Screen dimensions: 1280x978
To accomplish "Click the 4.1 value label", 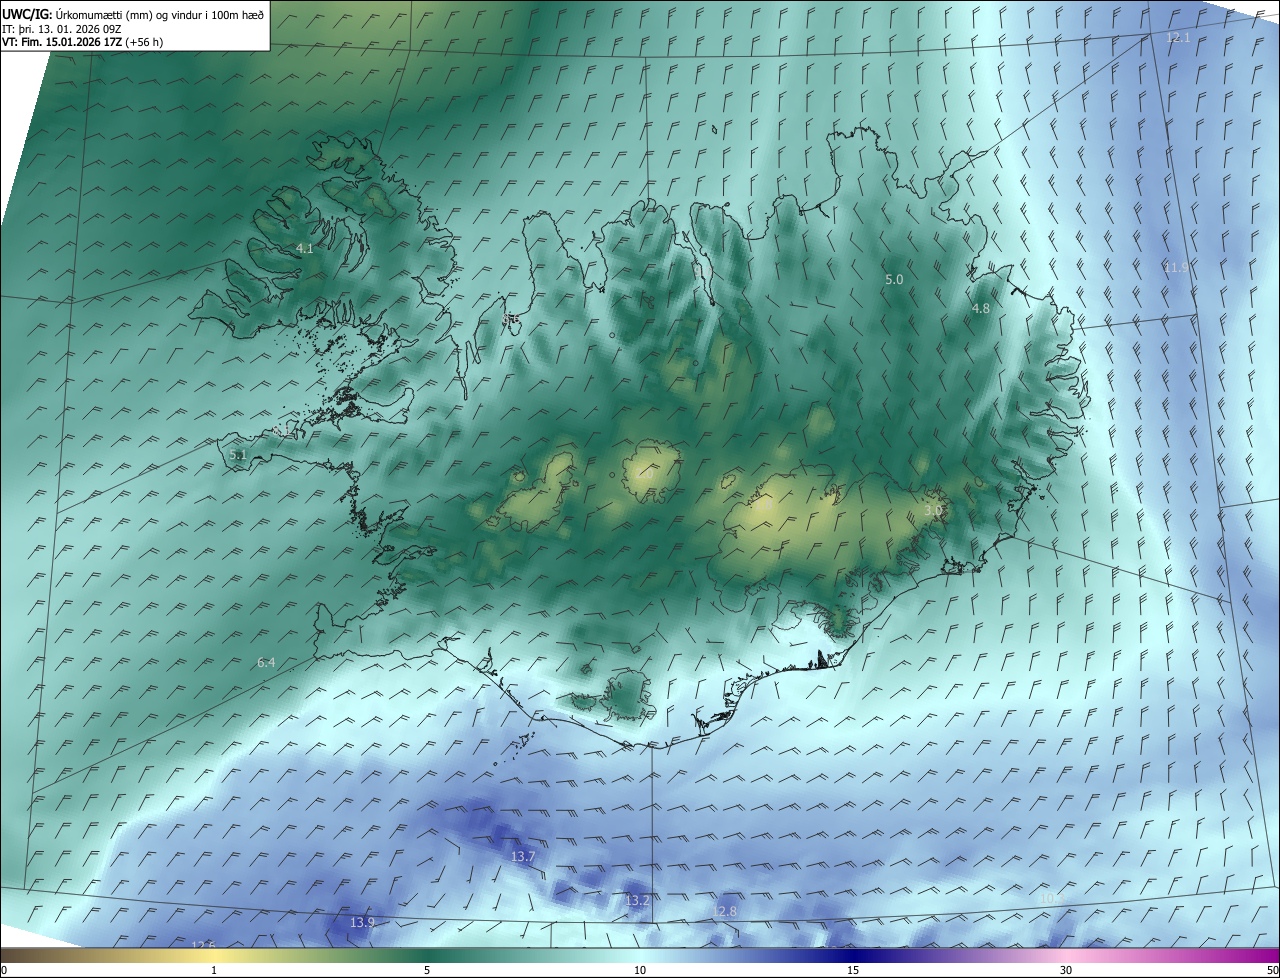I will [305, 248].
